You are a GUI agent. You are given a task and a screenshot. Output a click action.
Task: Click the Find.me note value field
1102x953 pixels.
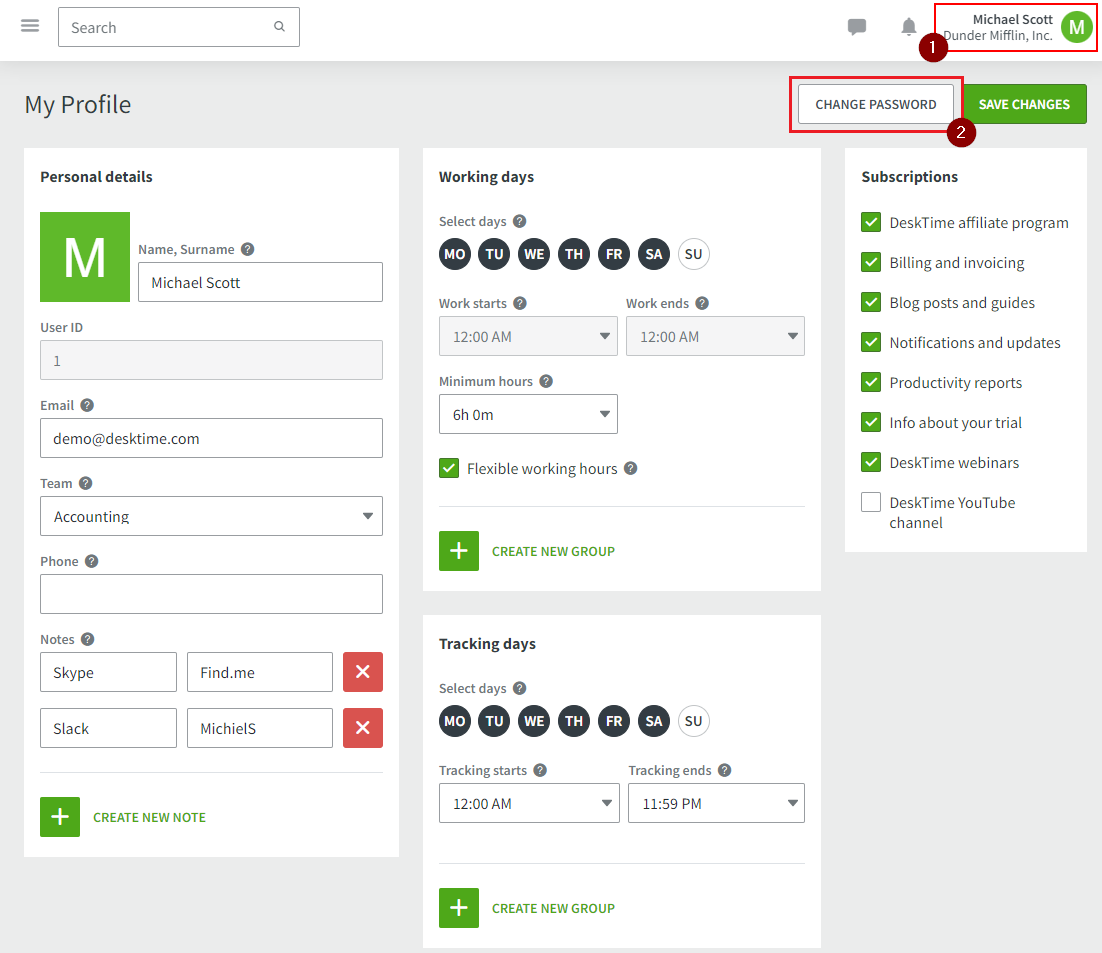pos(260,673)
